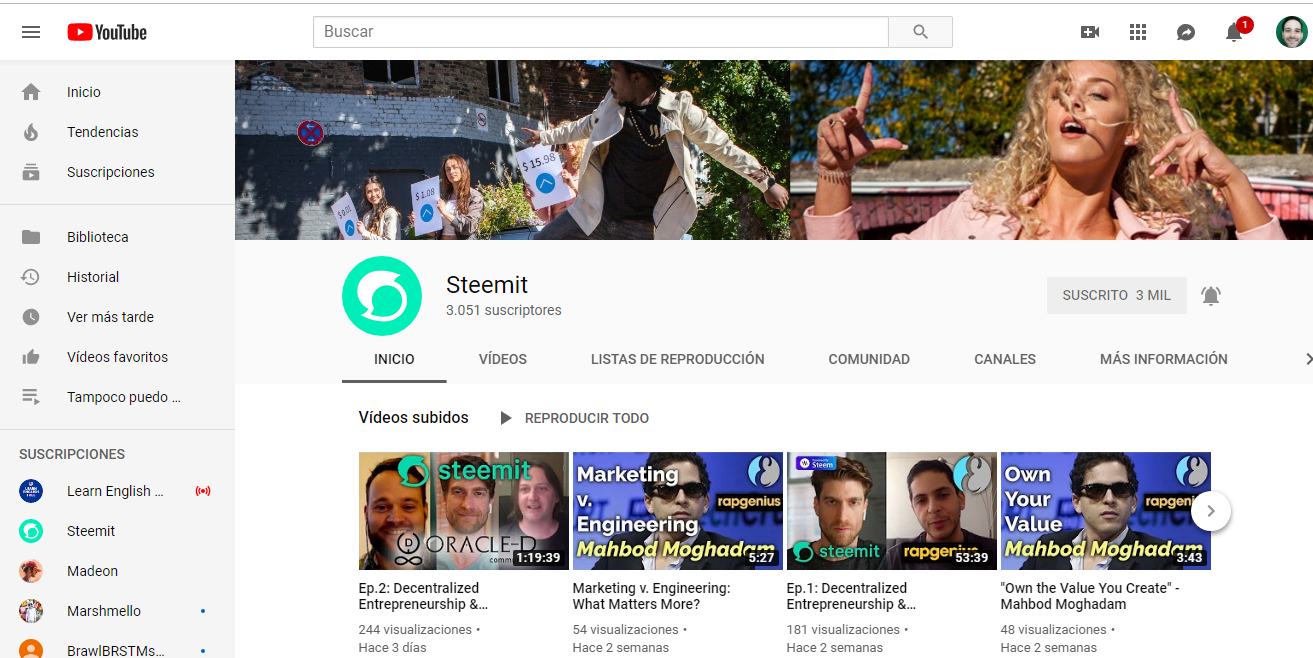This screenshot has width=1313, height=658.
Task: Open Tendencias in the sidebar
Action: click(117, 132)
